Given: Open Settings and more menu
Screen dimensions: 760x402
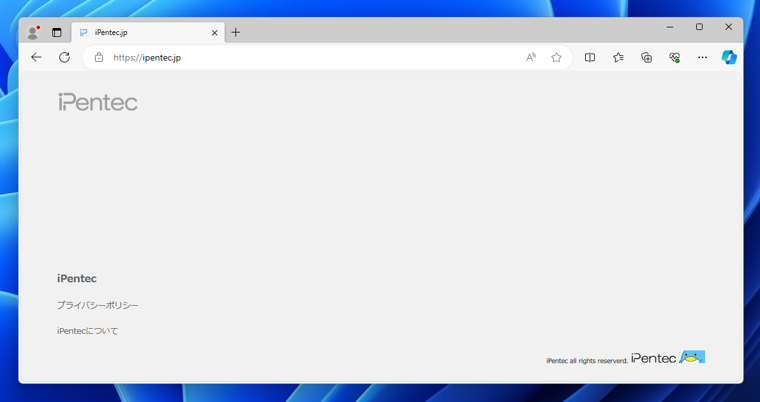Looking at the screenshot, I should pyautogui.click(x=702, y=57).
